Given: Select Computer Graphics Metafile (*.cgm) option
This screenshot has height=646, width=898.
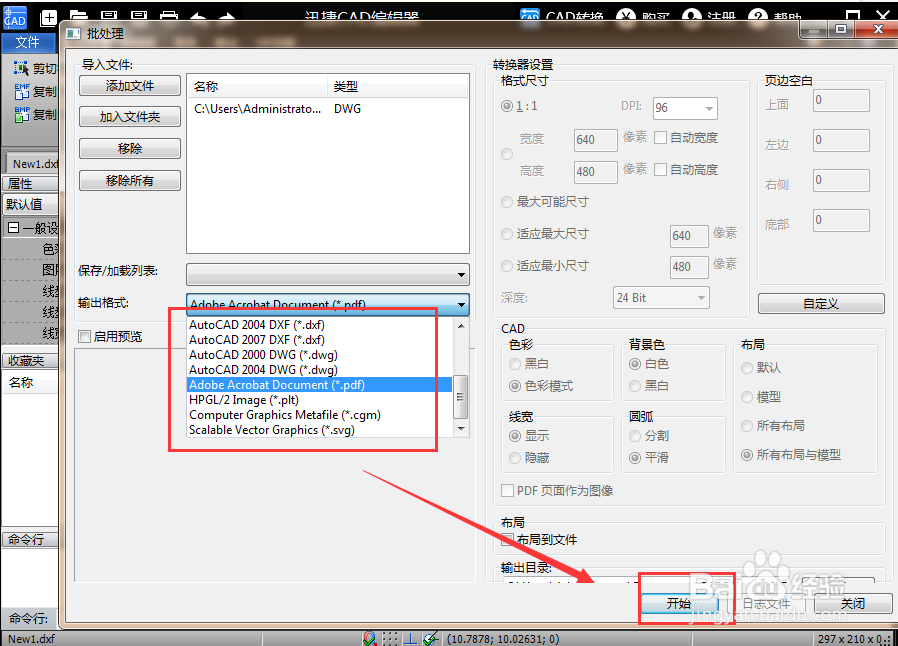Looking at the screenshot, I should pyautogui.click(x=320, y=415).
